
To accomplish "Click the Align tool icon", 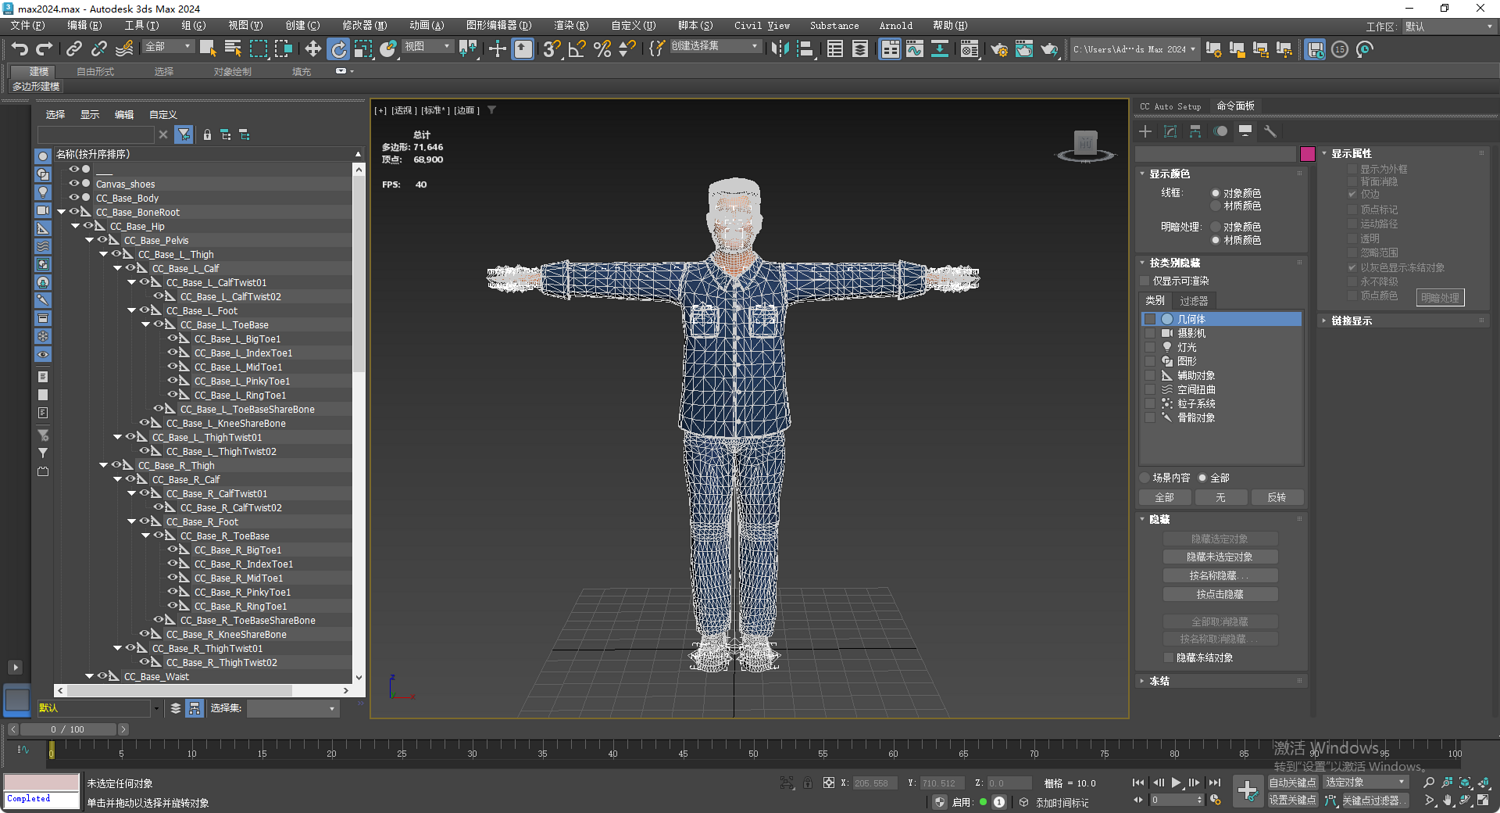I will point(805,48).
